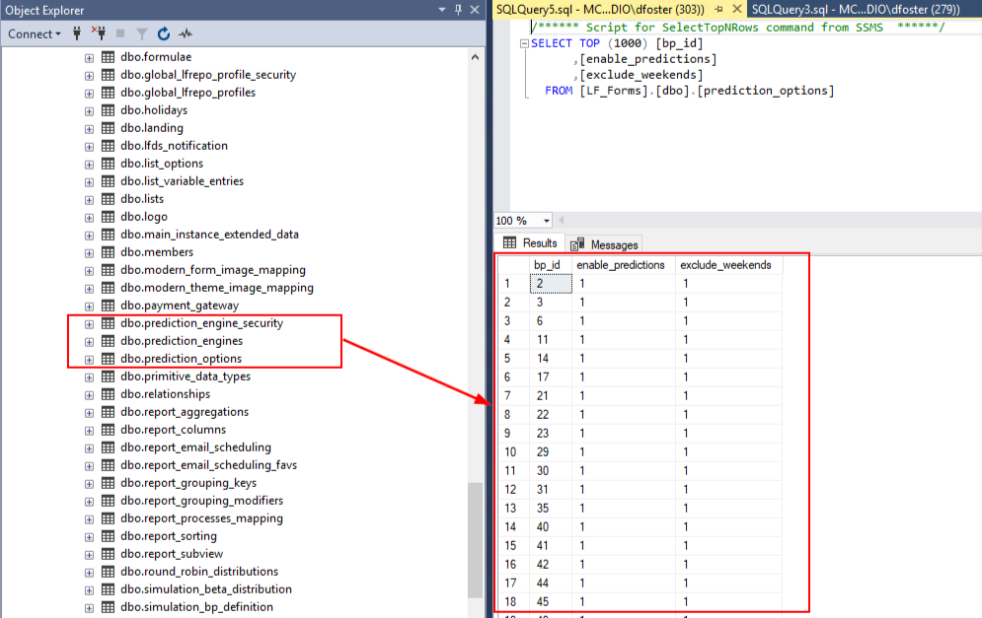Pin the SQLQuery5.sql tab
Viewport: 982px width, 618px height.
[x=718, y=9]
